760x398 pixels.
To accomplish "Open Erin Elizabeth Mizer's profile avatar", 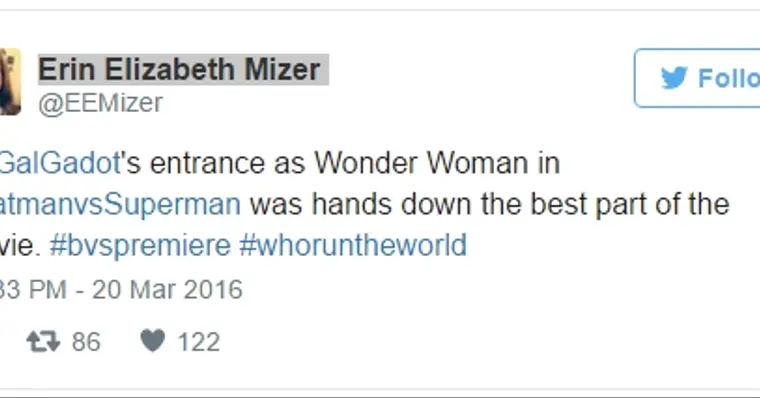I will pos(10,81).
